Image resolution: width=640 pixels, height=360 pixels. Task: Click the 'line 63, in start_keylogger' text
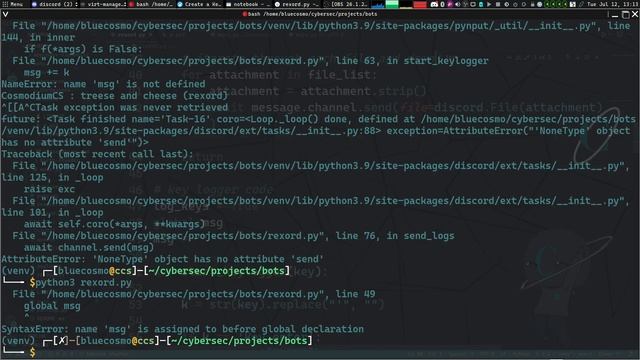point(412,61)
